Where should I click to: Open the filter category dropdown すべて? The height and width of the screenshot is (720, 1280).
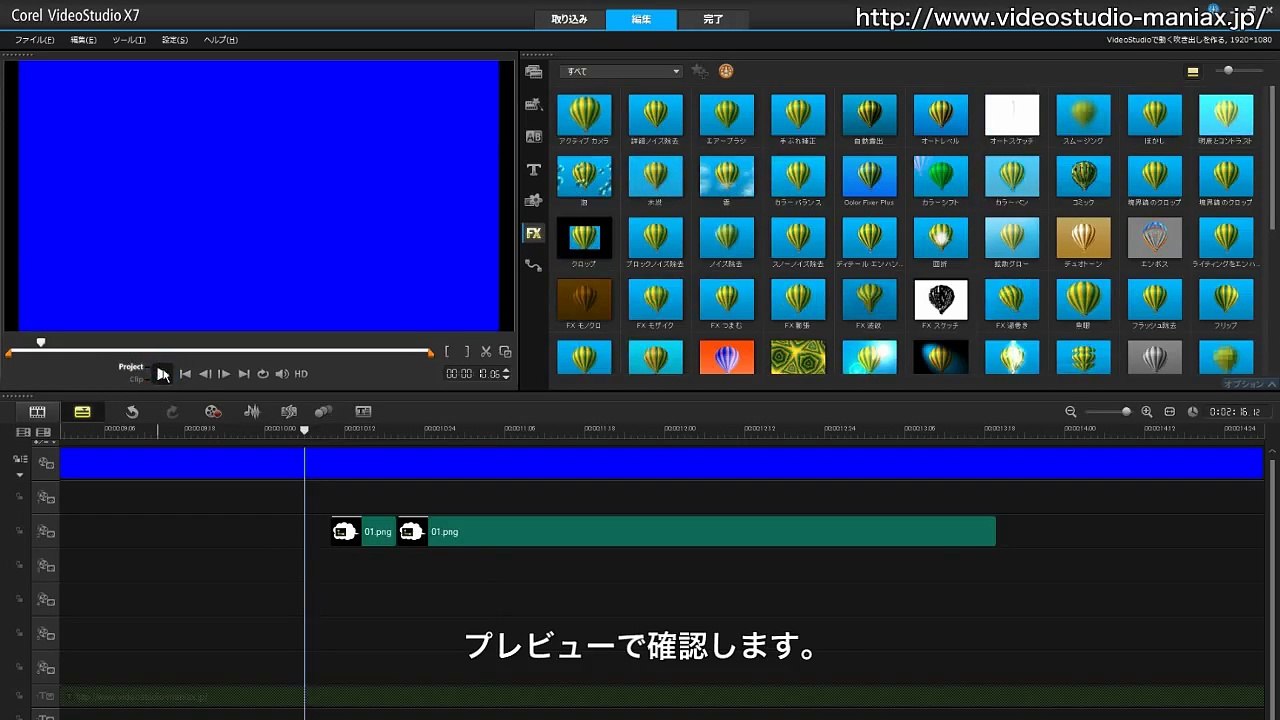pyautogui.click(x=621, y=72)
